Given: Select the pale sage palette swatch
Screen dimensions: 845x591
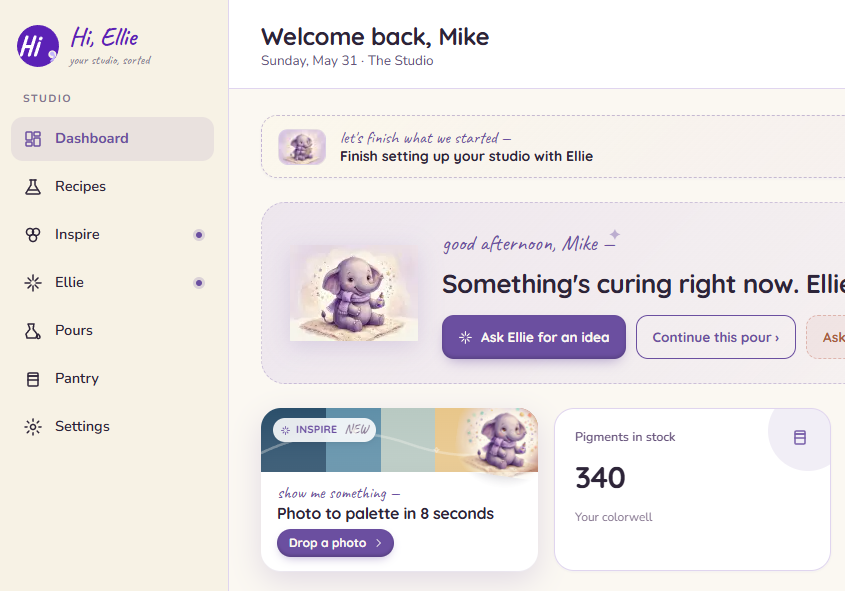Looking at the screenshot, I should [408, 440].
